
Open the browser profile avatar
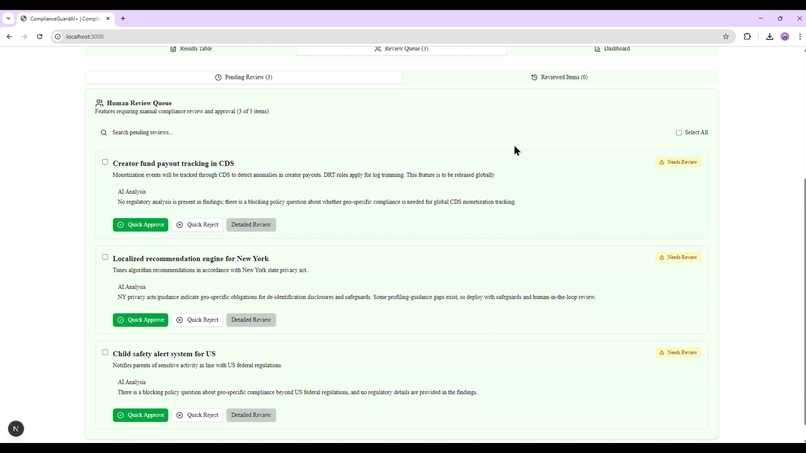[785, 37]
